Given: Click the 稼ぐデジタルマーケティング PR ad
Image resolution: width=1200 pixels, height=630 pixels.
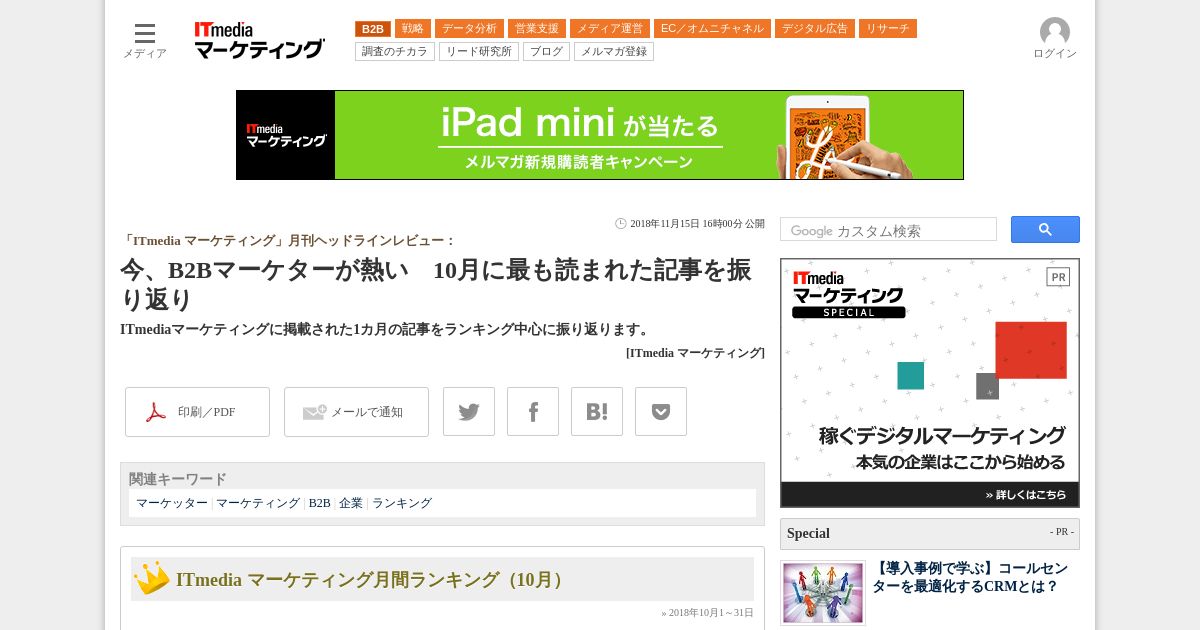Looking at the screenshot, I should pos(930,383).
